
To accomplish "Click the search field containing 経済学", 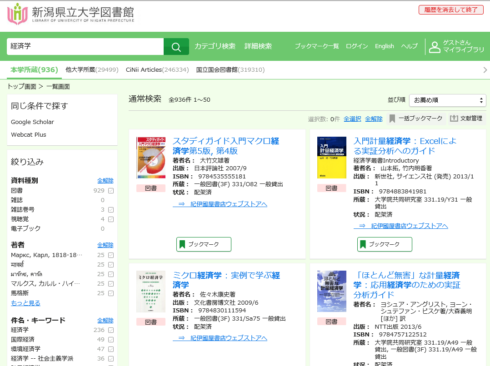I will point(85,46).
